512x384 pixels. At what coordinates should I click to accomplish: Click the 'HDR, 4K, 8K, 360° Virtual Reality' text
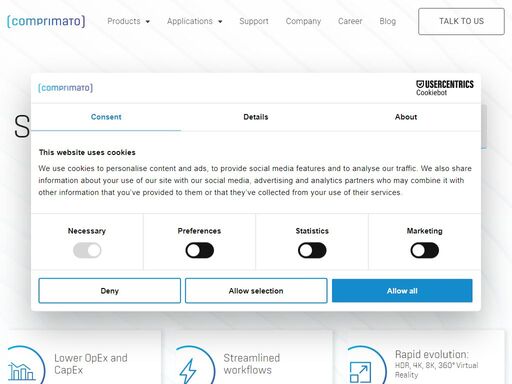click(436, 370)
